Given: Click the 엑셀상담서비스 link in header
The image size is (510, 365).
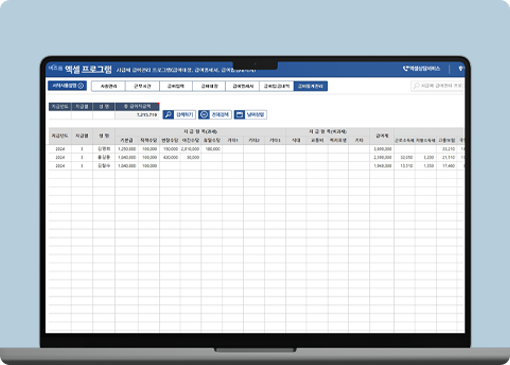Looking at the screenshot, I should tap(421, 69).
